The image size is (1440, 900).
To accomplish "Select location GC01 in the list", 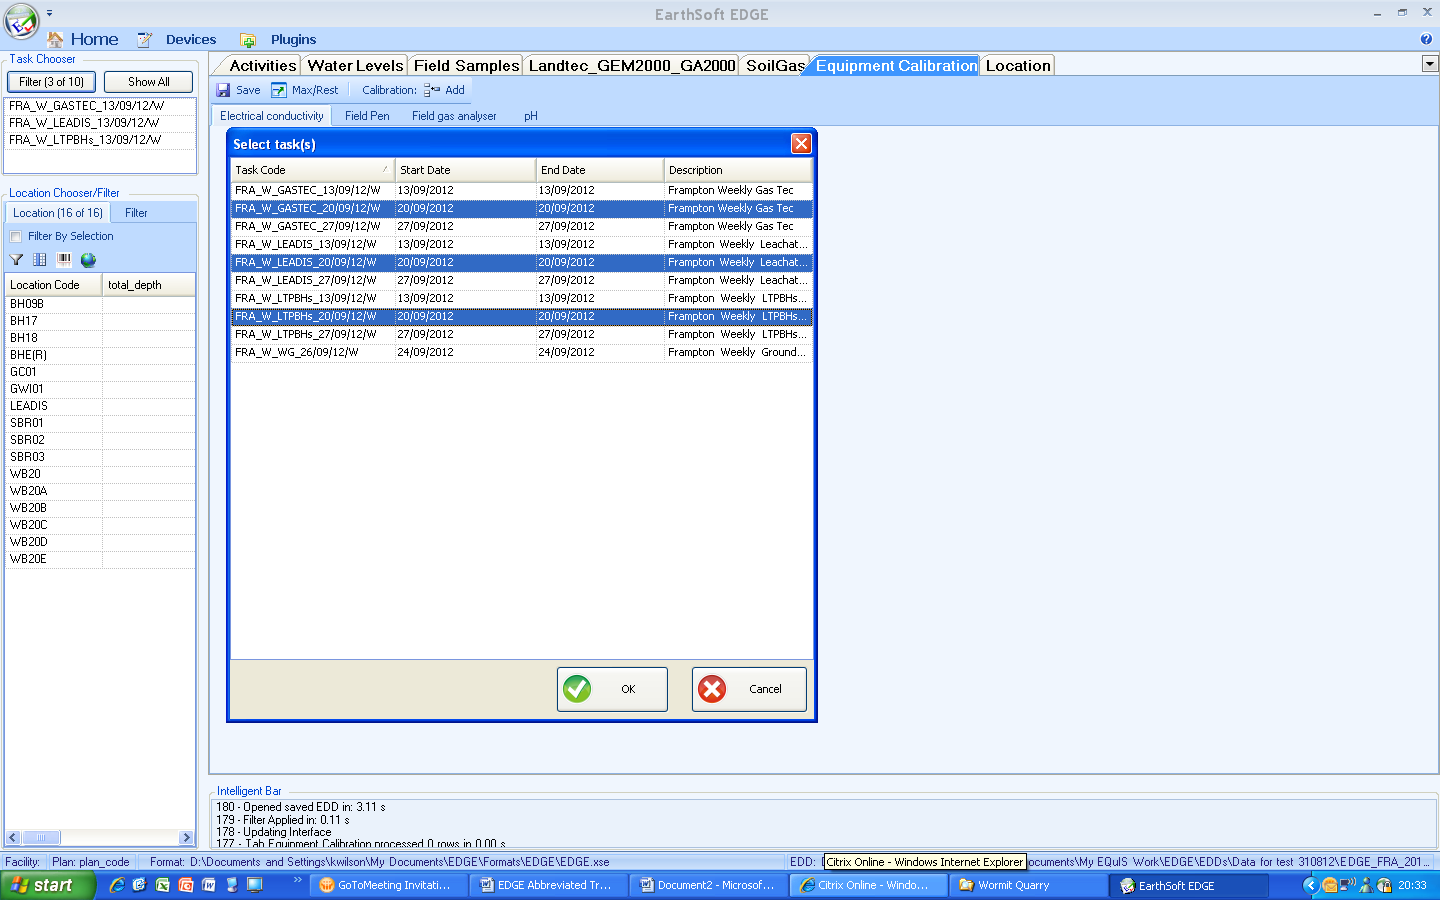I will pyautogui.click(x=100, y=372).
